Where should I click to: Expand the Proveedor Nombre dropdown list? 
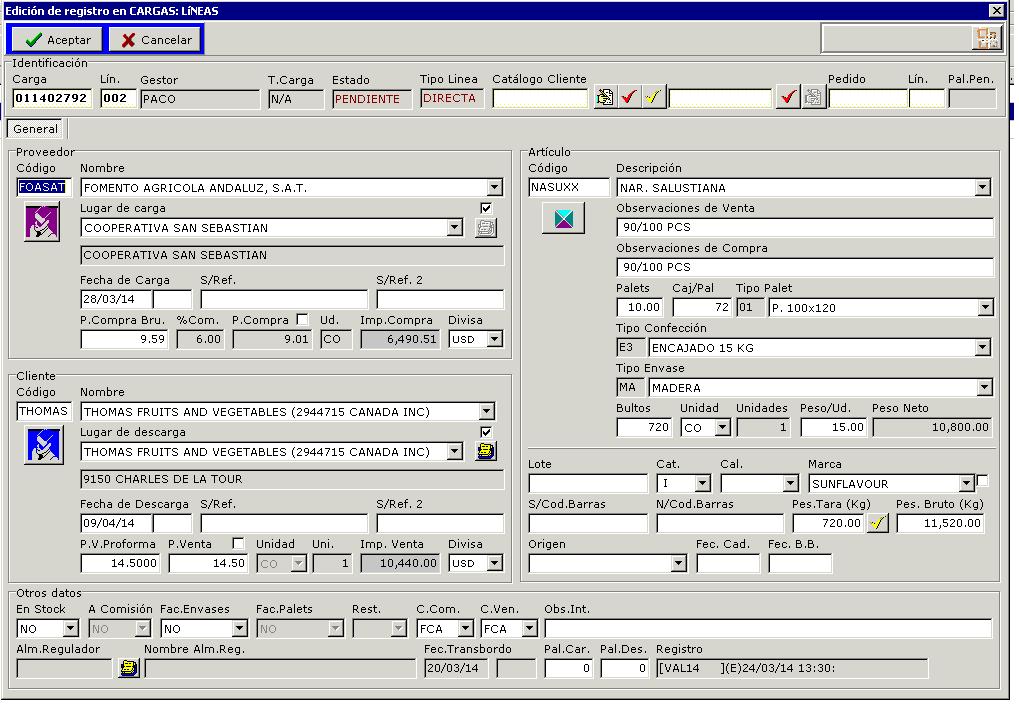point(494,188)
